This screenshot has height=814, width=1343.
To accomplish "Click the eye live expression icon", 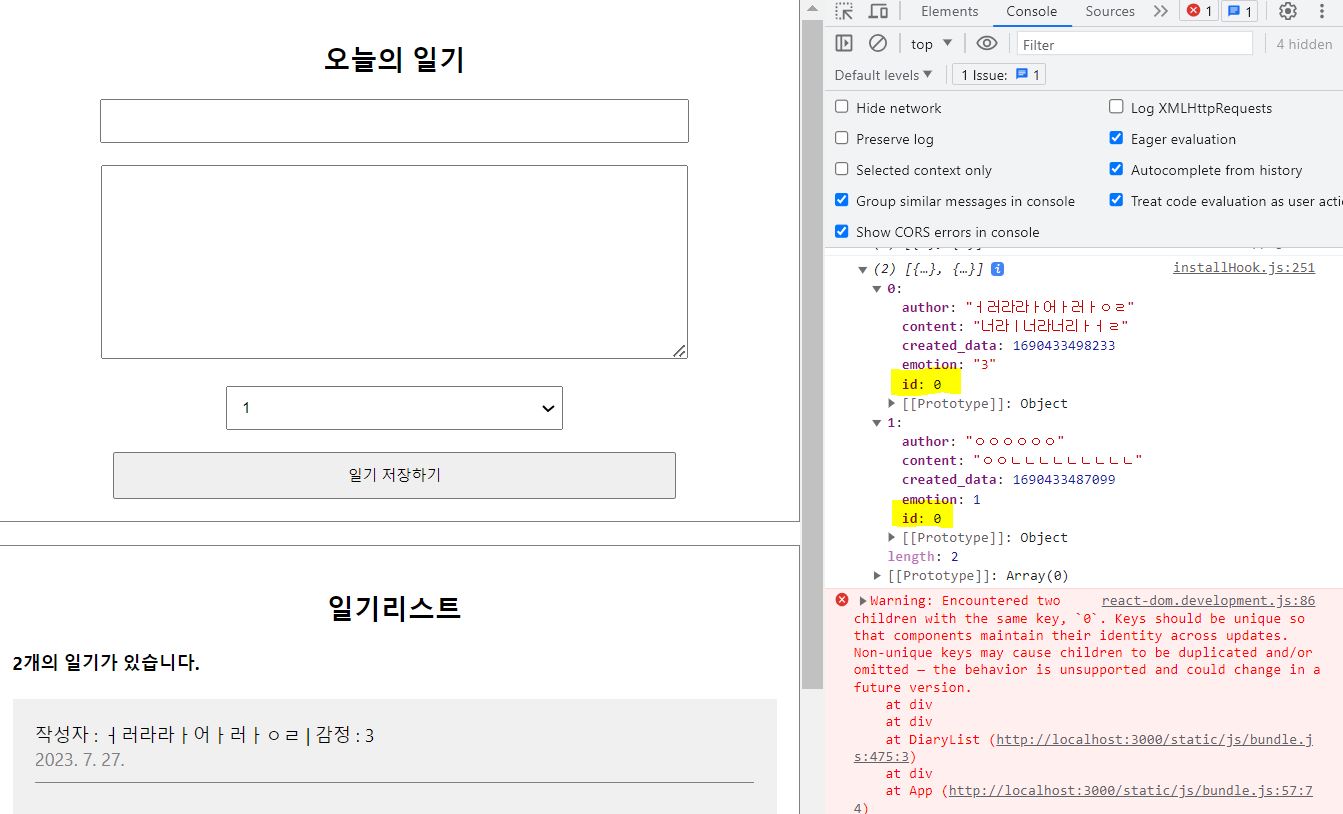I will click(987, 43).
